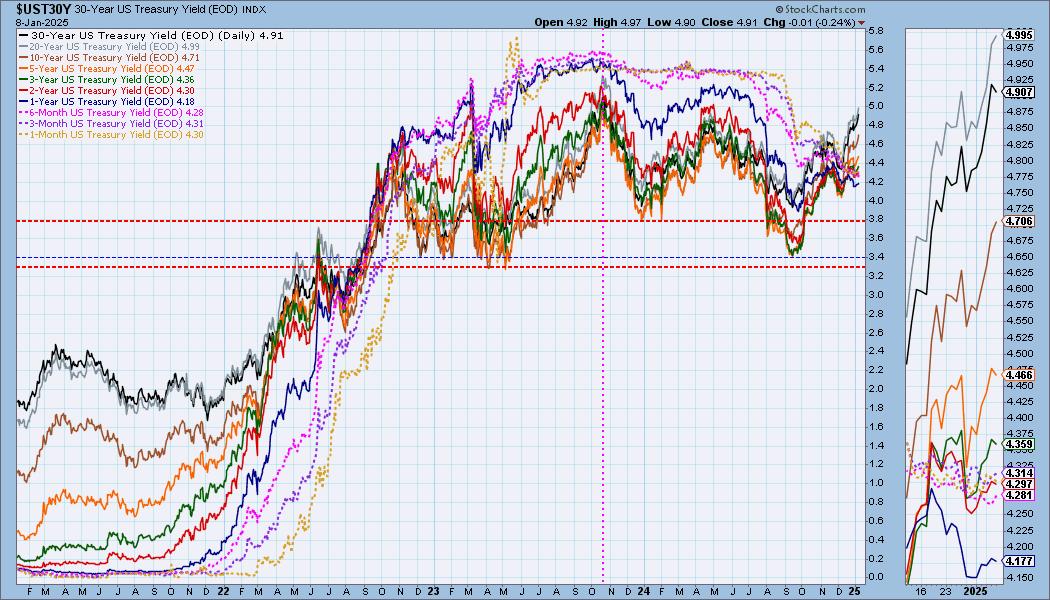Click the 4.907 price tag on right panel
Image resolution: width=1050 pixels, height=600 pixels.
click(x=1019, y=92)
